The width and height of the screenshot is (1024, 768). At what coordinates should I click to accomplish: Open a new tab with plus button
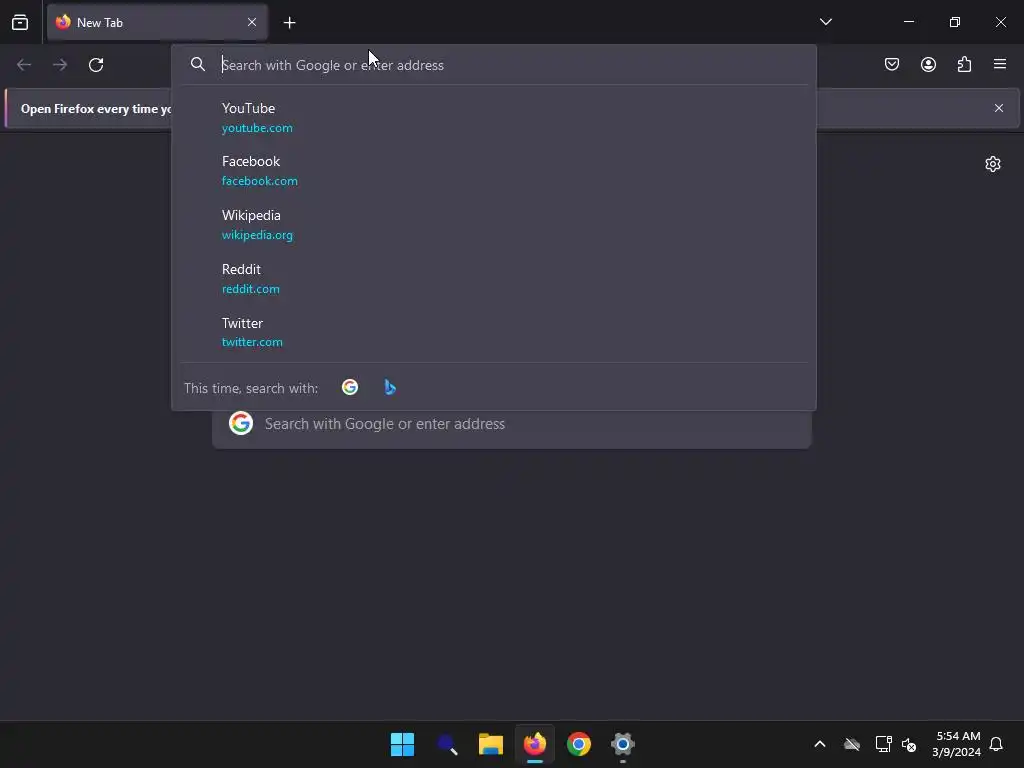click(x=289, y=23)
